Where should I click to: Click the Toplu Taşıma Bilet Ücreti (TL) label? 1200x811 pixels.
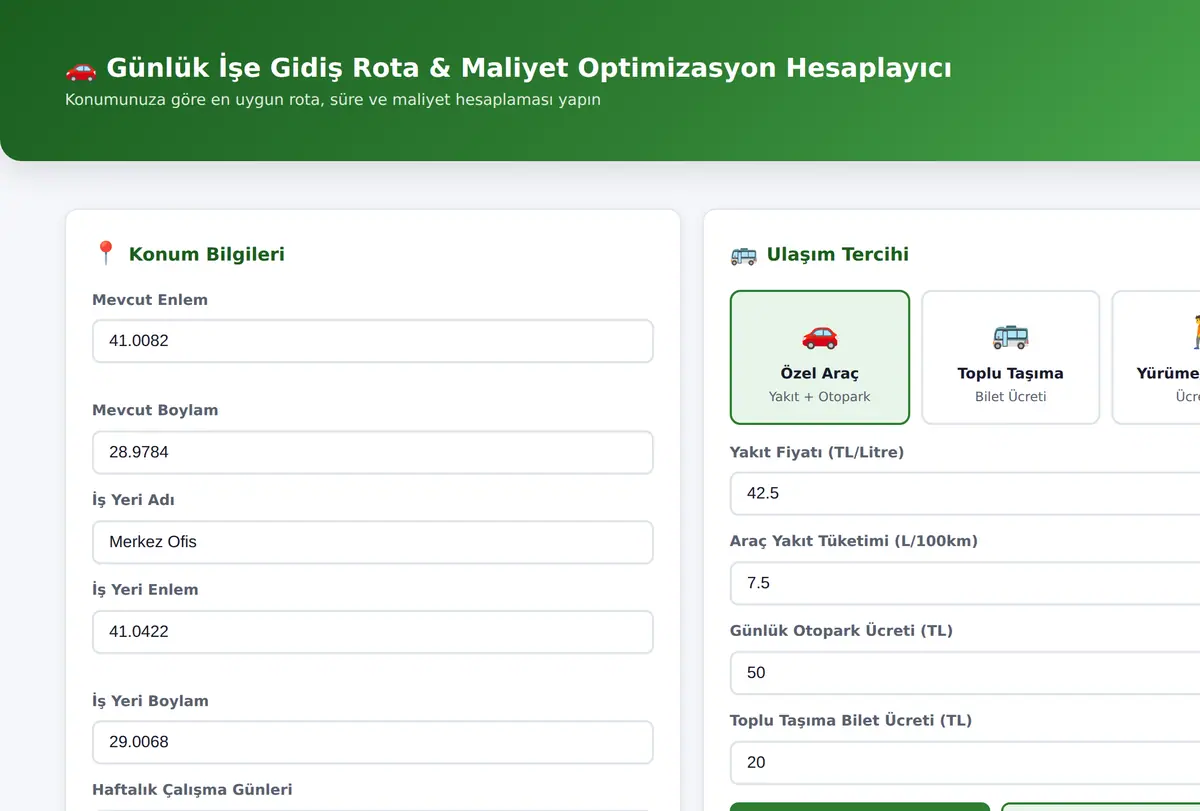tap(851, 720)
